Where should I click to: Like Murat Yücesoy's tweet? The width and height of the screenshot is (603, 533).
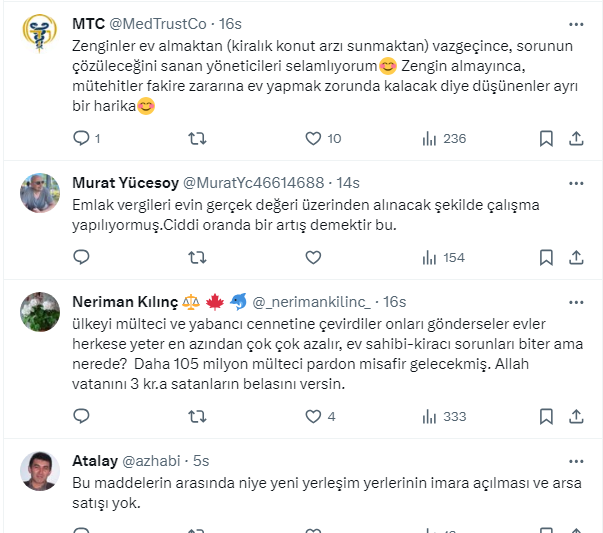[313, 257]
